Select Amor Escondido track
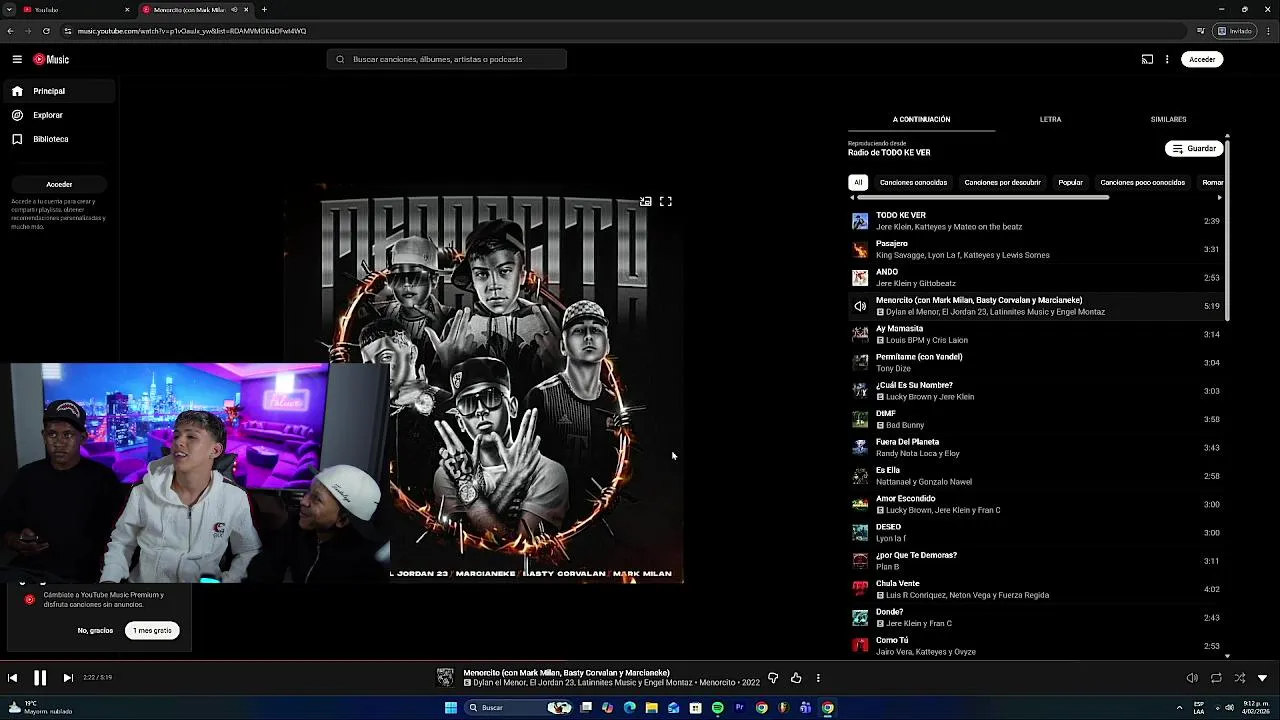The height and width of the screenshot is (720, 1280). pos(1036,504)
